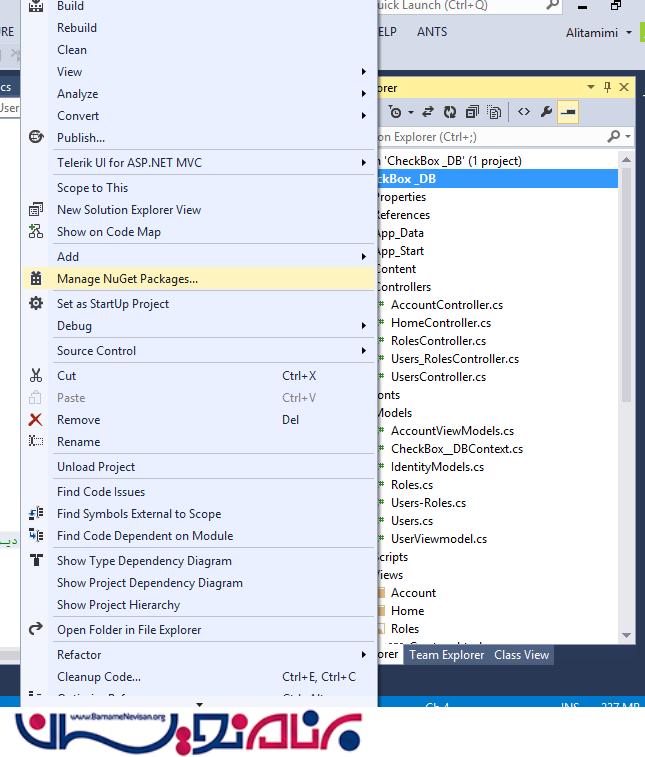Toggle auto-hide pin on Solution Explorer
The width and height of the screenshot is (645, 757).
(x=607, y=88)
